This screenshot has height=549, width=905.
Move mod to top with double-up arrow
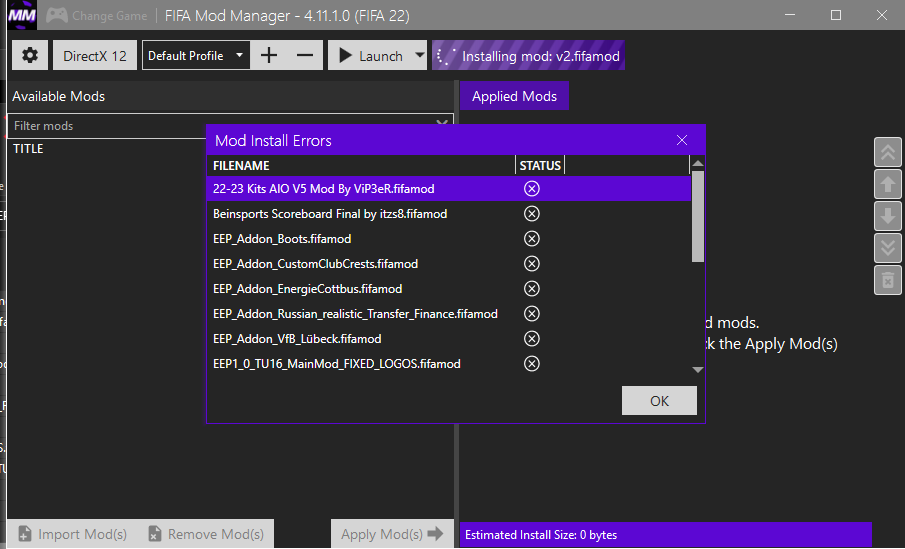pos(888,152)
